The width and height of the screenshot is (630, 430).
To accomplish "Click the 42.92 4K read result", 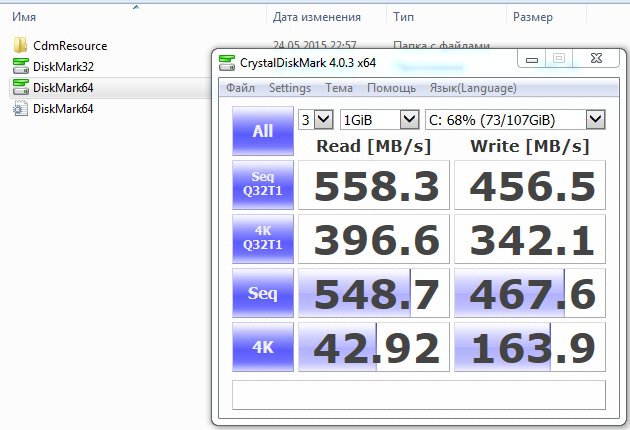I will point(374,347).
